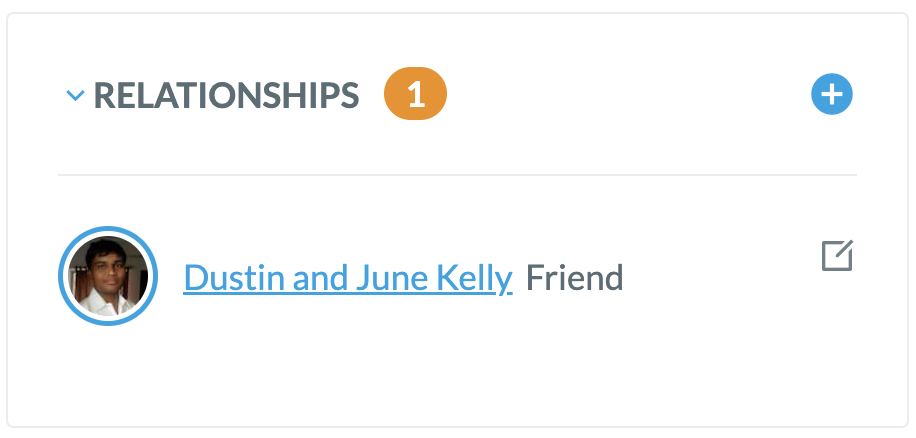Open the avatar with the blue ring
The height and width of the screenshot is (438, 916).
click(108, 276)
